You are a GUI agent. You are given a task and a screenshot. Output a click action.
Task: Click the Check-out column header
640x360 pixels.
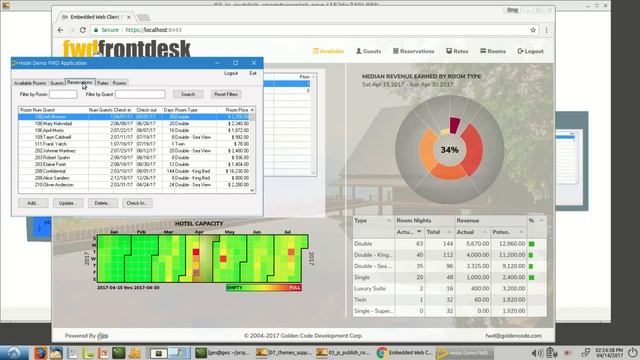coord(147,110)
